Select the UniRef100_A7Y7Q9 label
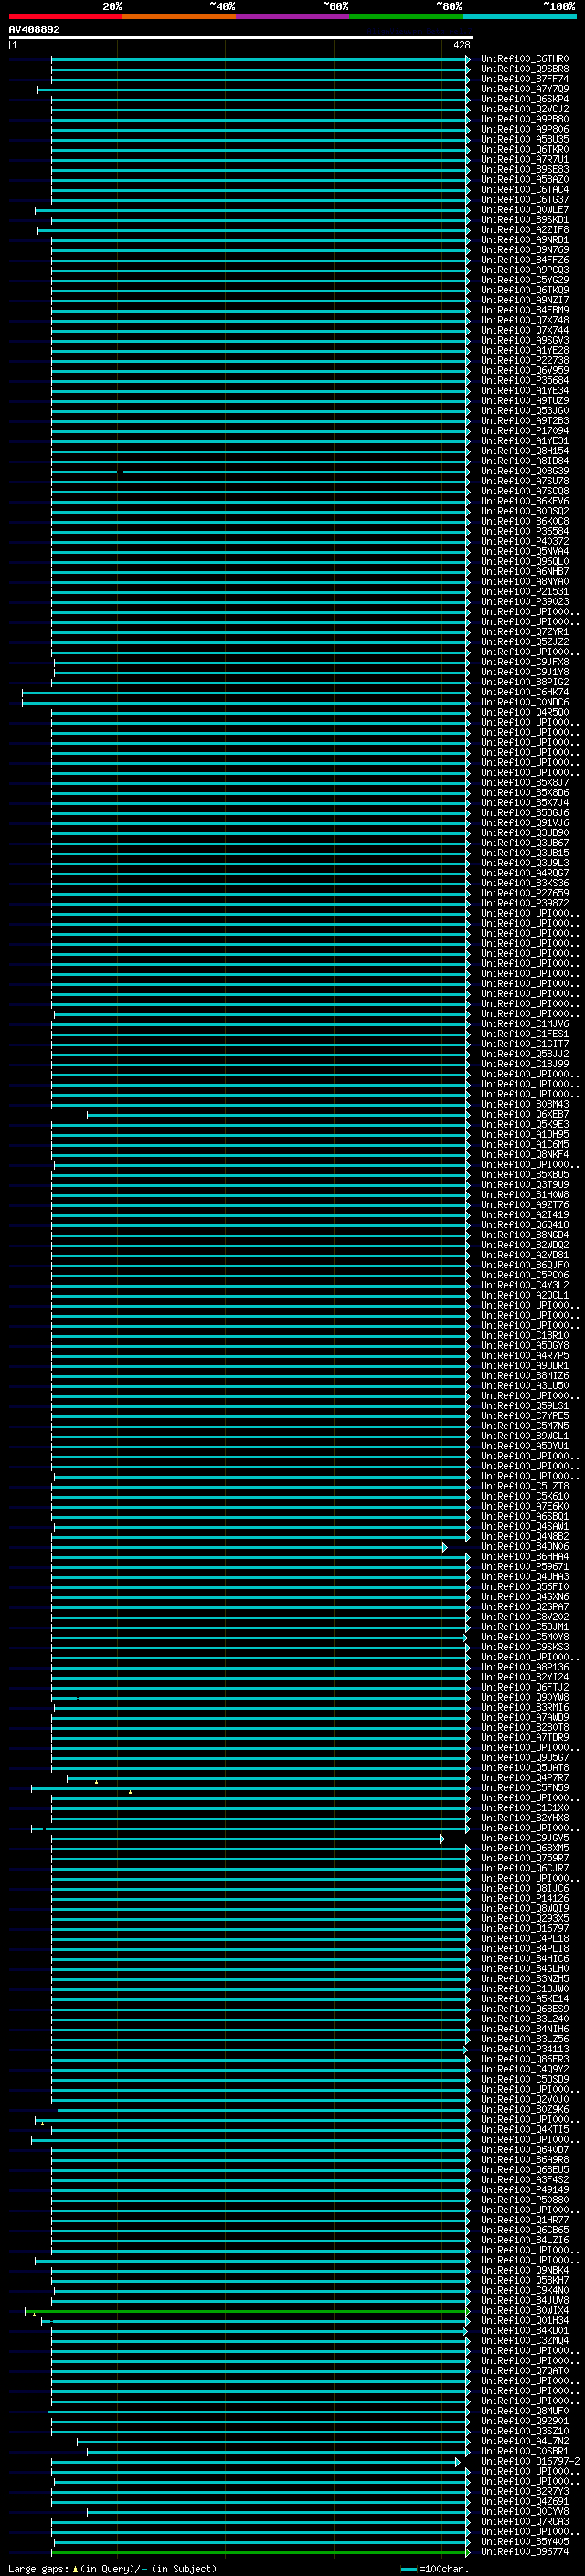This screenshot has height=2576, width=585. [524, 89]
